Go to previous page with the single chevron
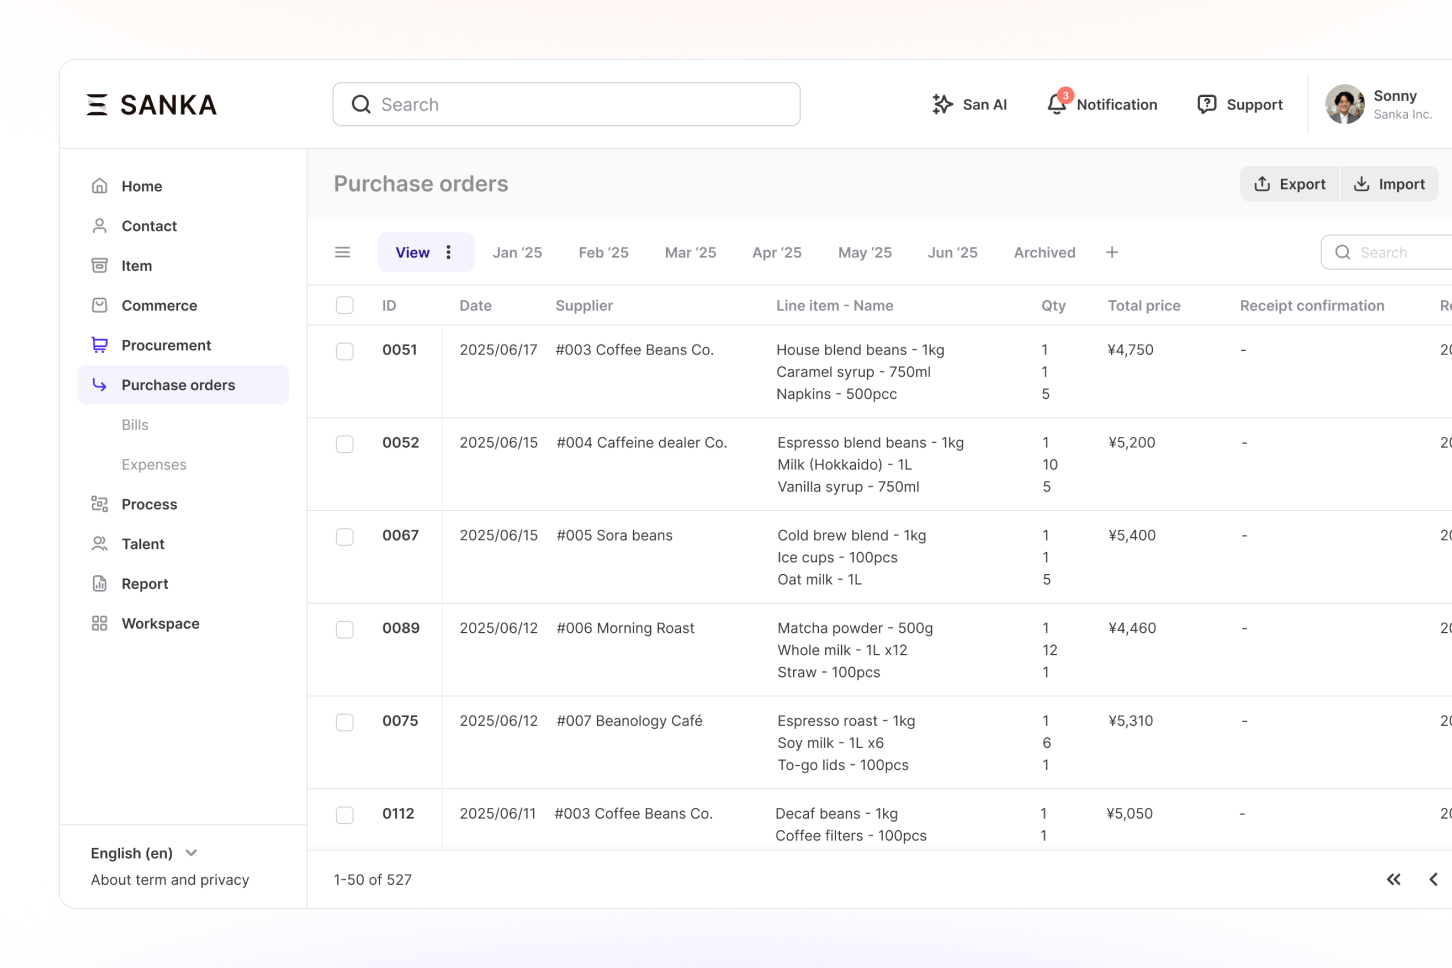Viewport: 1452px width, 968px height. click(1433, 879)
